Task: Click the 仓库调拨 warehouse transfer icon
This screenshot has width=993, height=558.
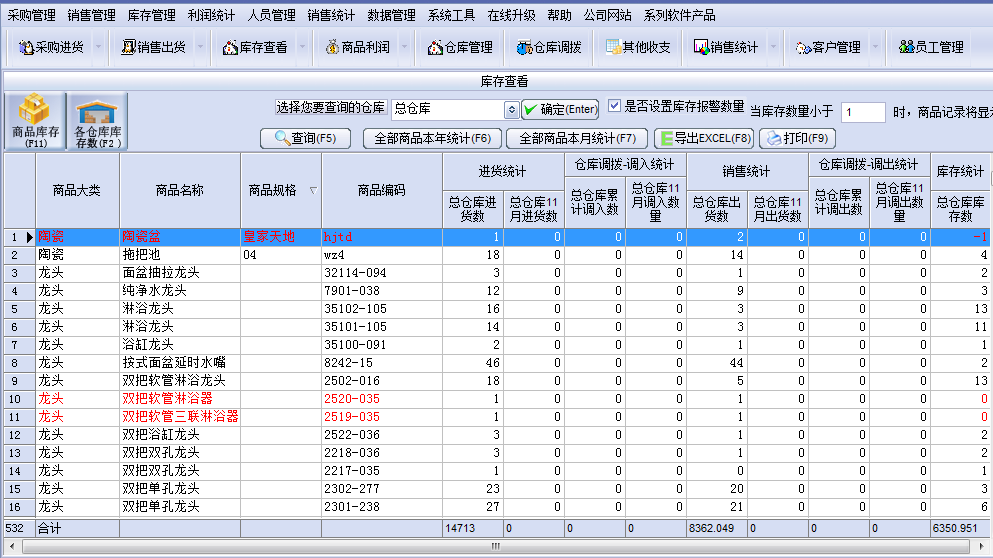Action: pyautogui.click(x=549, y=47)
